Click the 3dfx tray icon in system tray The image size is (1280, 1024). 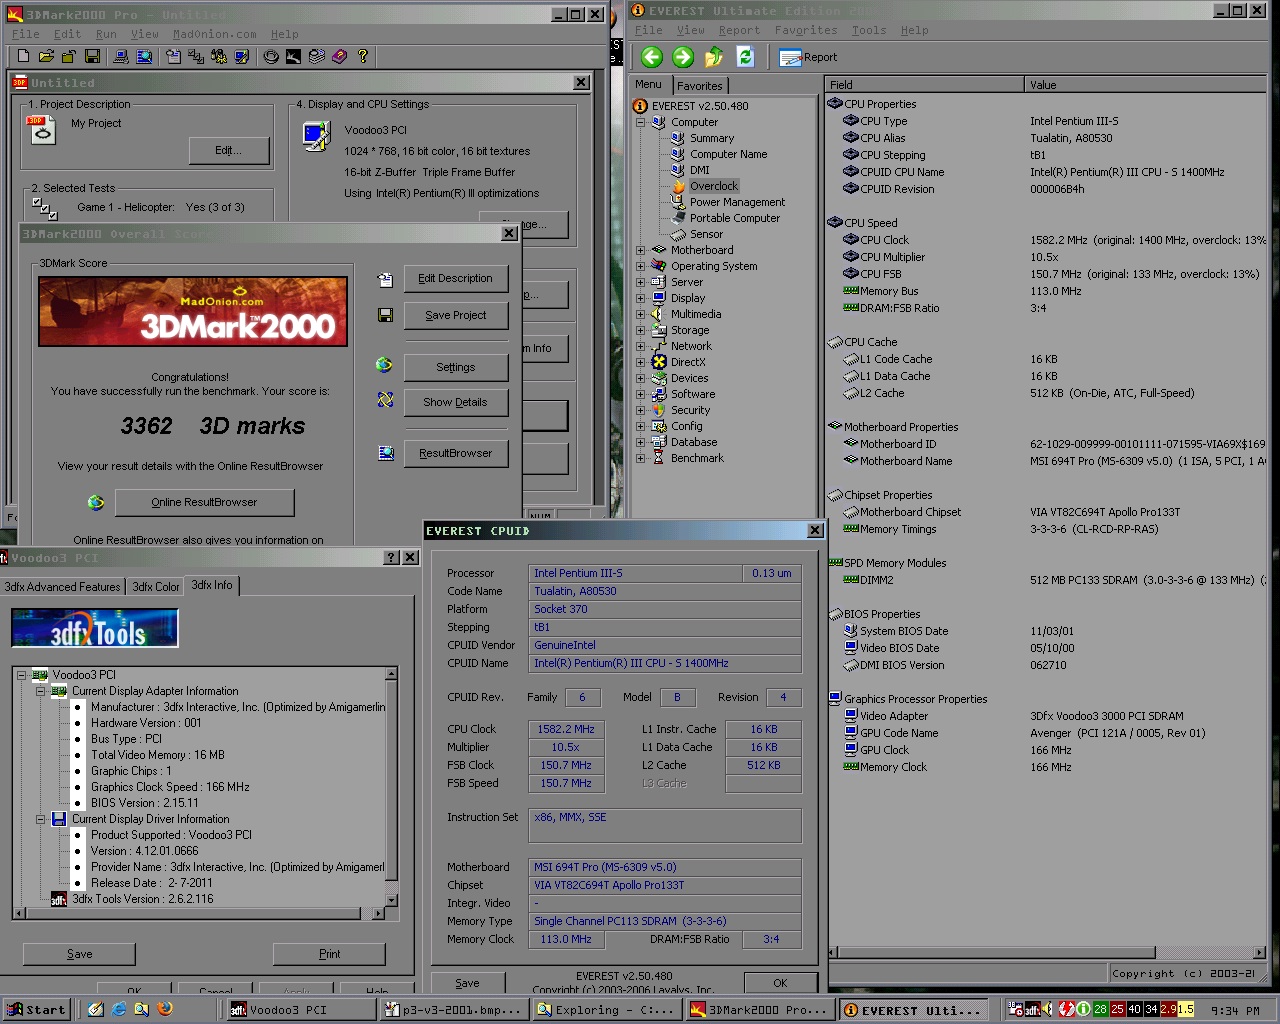[1033, 1010]
